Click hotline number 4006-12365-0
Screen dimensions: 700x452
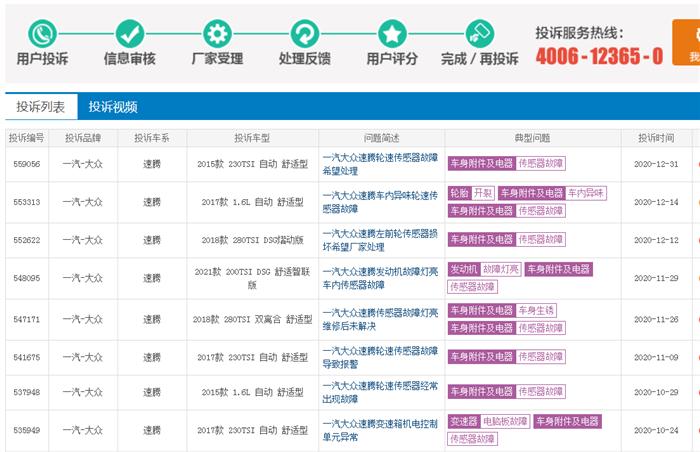tap(599, 56)
